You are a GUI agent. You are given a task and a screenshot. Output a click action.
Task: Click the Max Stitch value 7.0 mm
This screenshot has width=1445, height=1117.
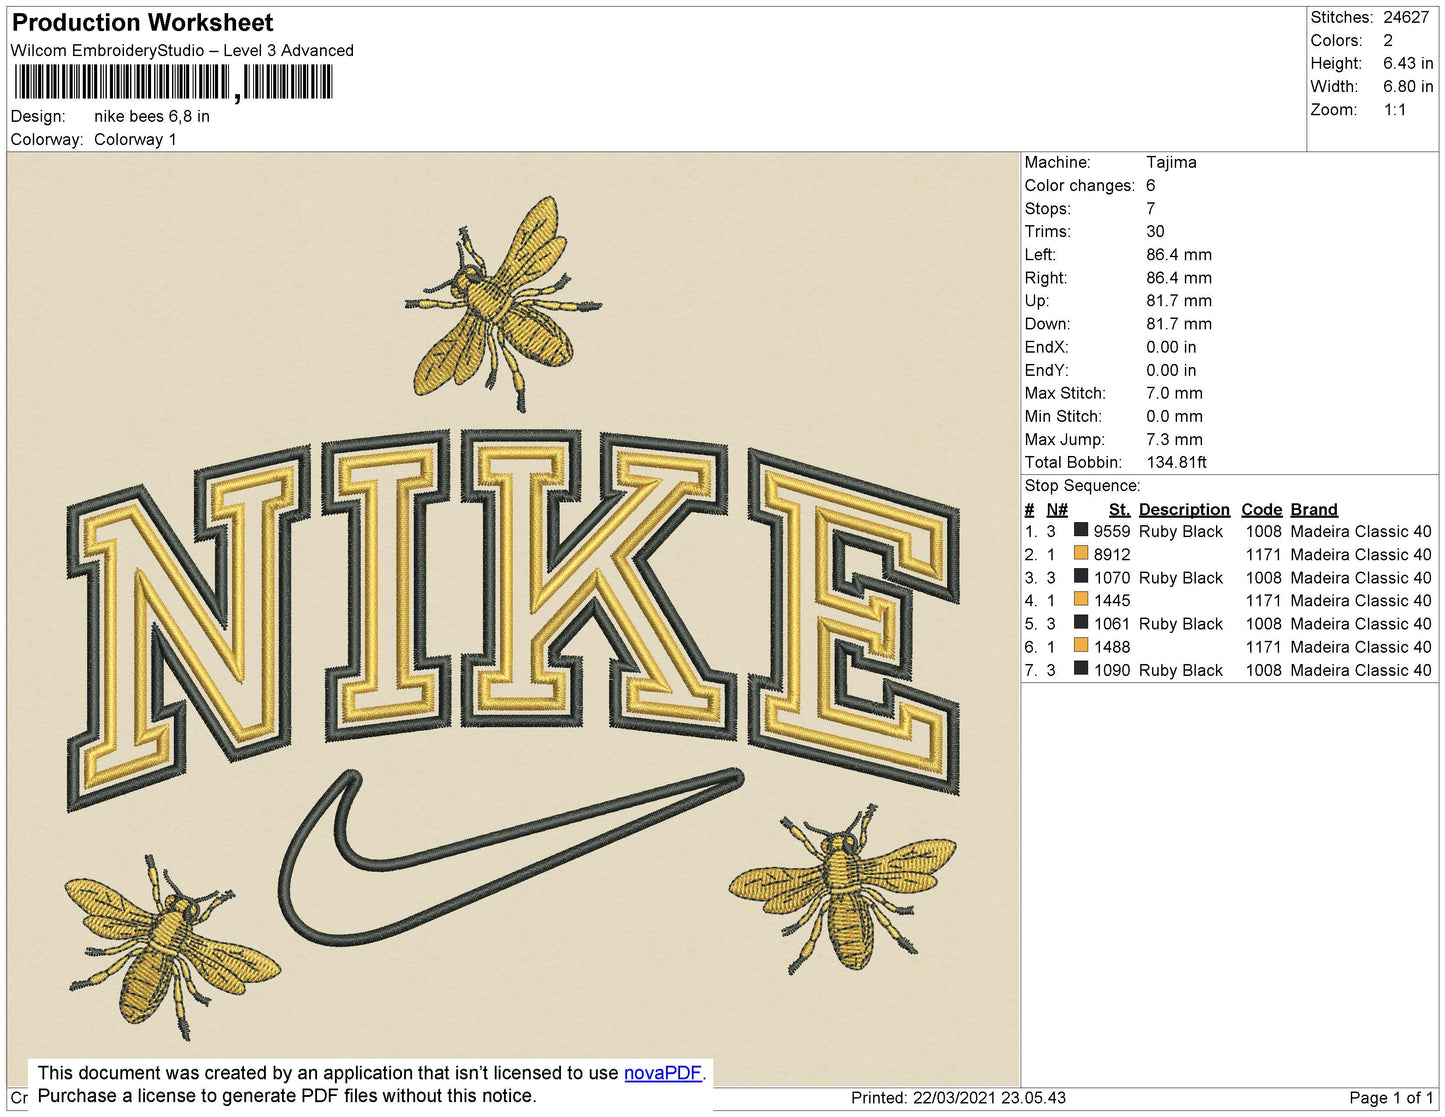pyautogui.click(x=1174, y=394)
